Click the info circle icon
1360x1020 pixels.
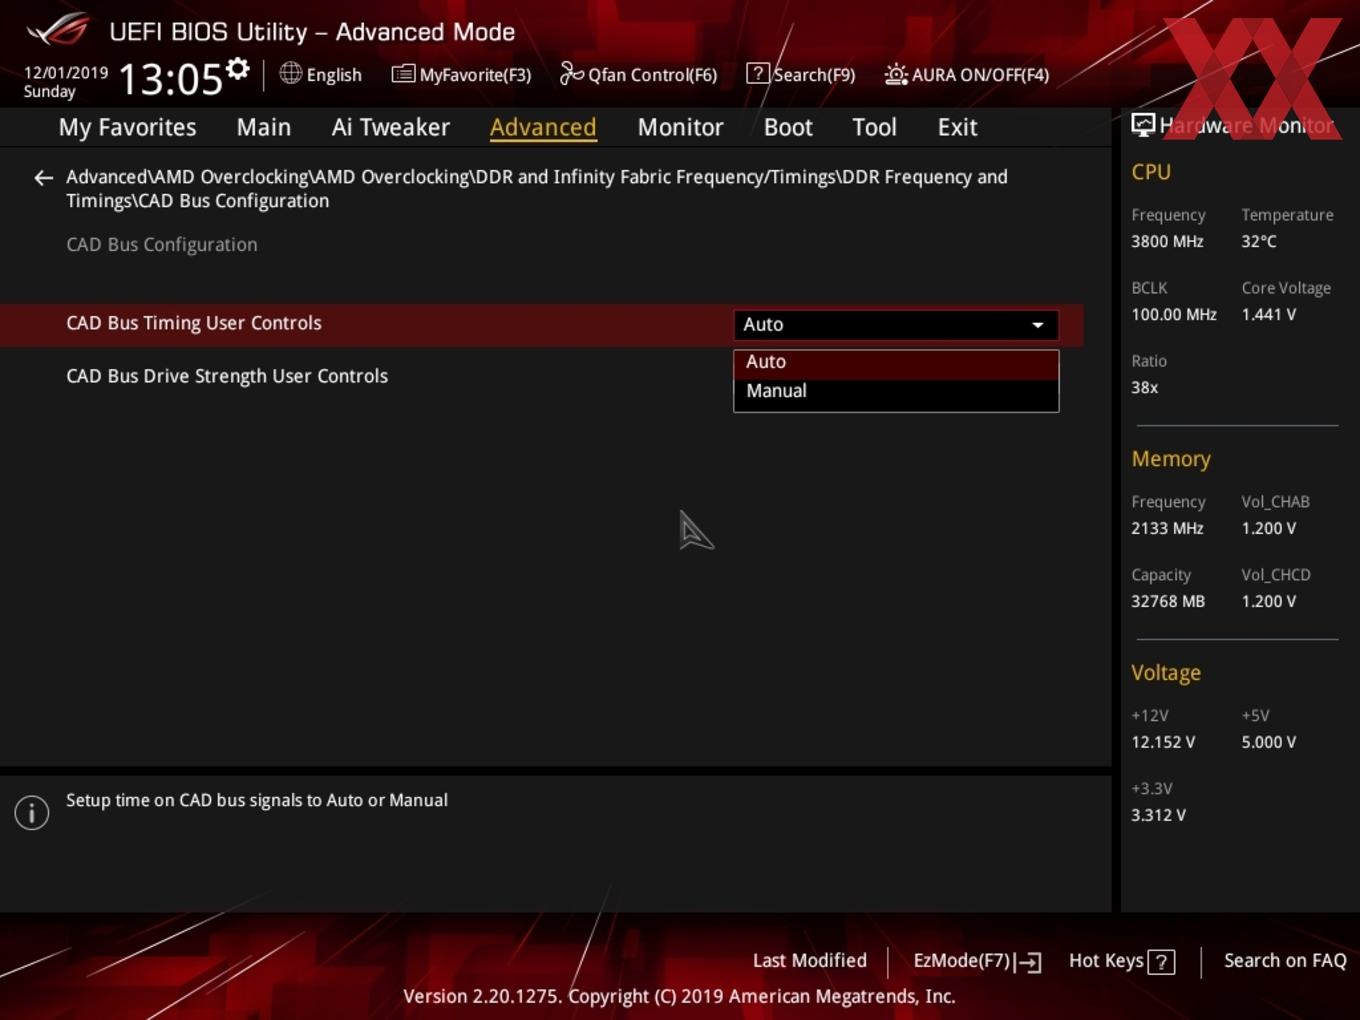(x=32, y=813)
